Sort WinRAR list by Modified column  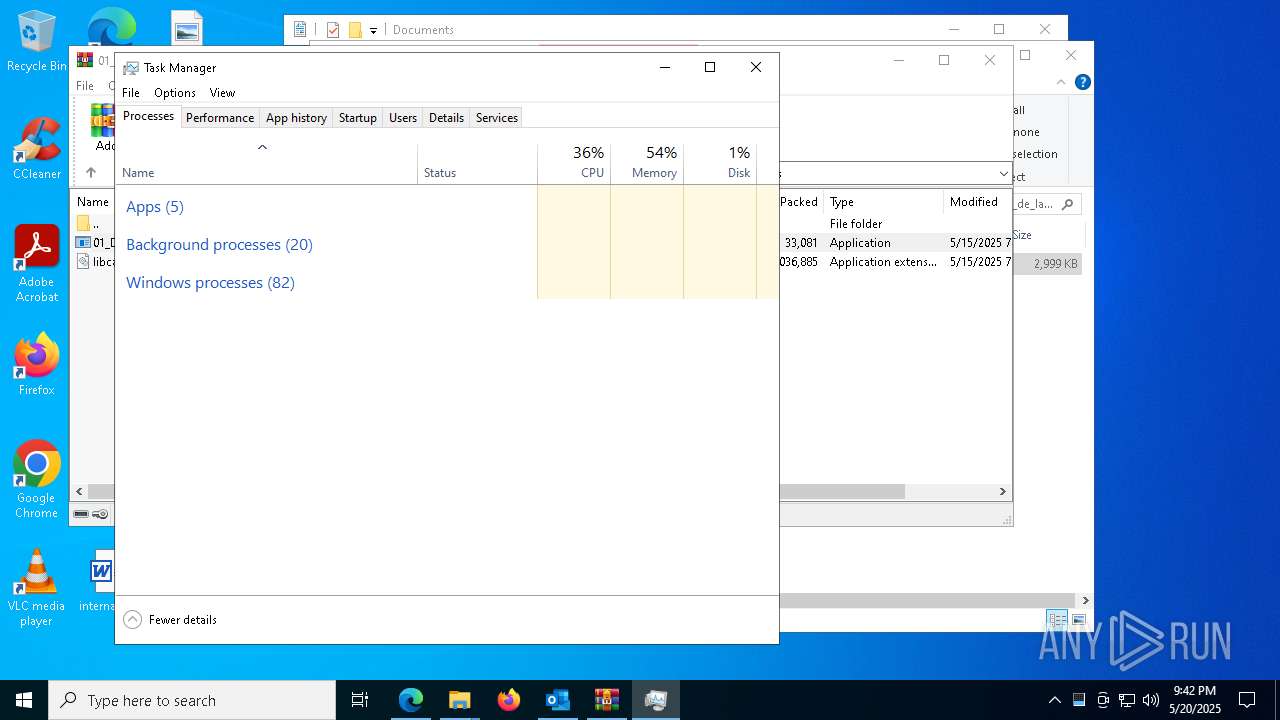click(x=977, y=202)
